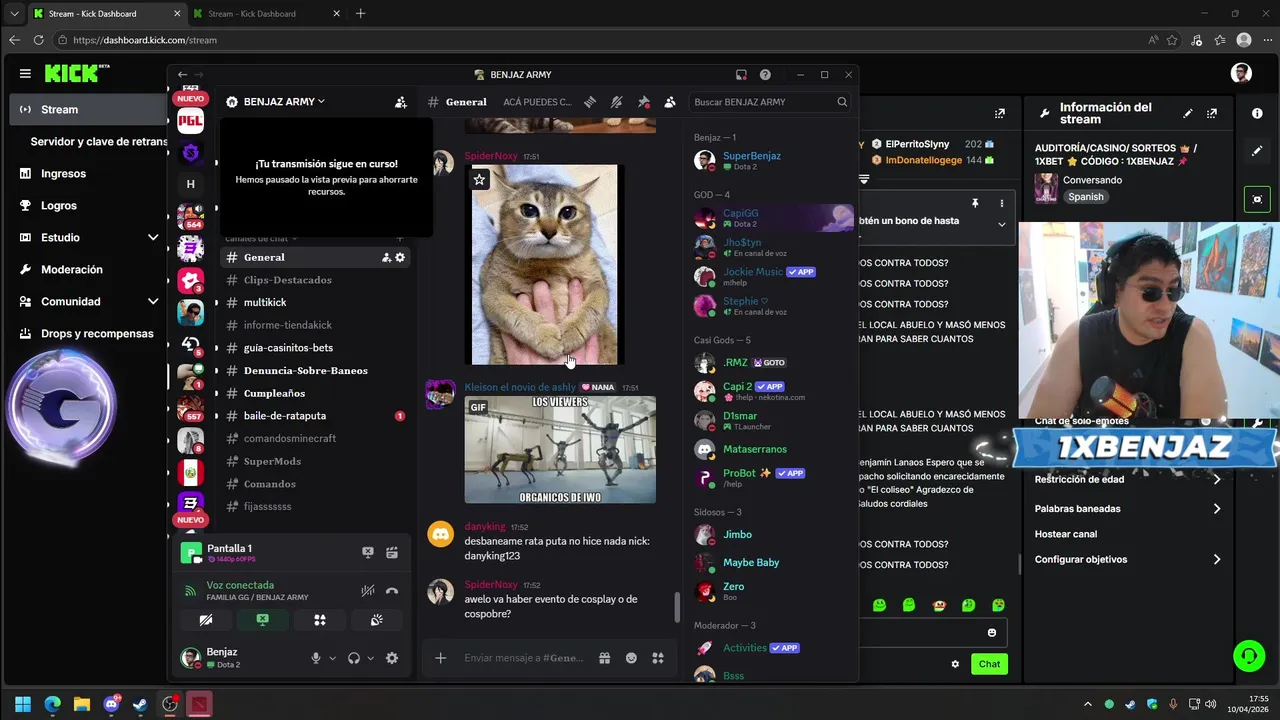The height and width of the screenshot is (720, 1280).
Task: Click Discord message input field
Action: tap(525, 658)
